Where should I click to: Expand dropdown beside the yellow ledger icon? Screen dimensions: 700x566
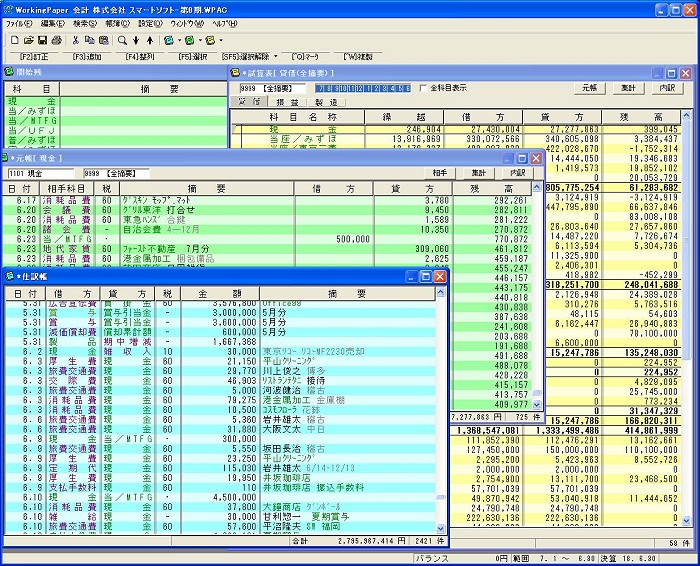(221, 40)
